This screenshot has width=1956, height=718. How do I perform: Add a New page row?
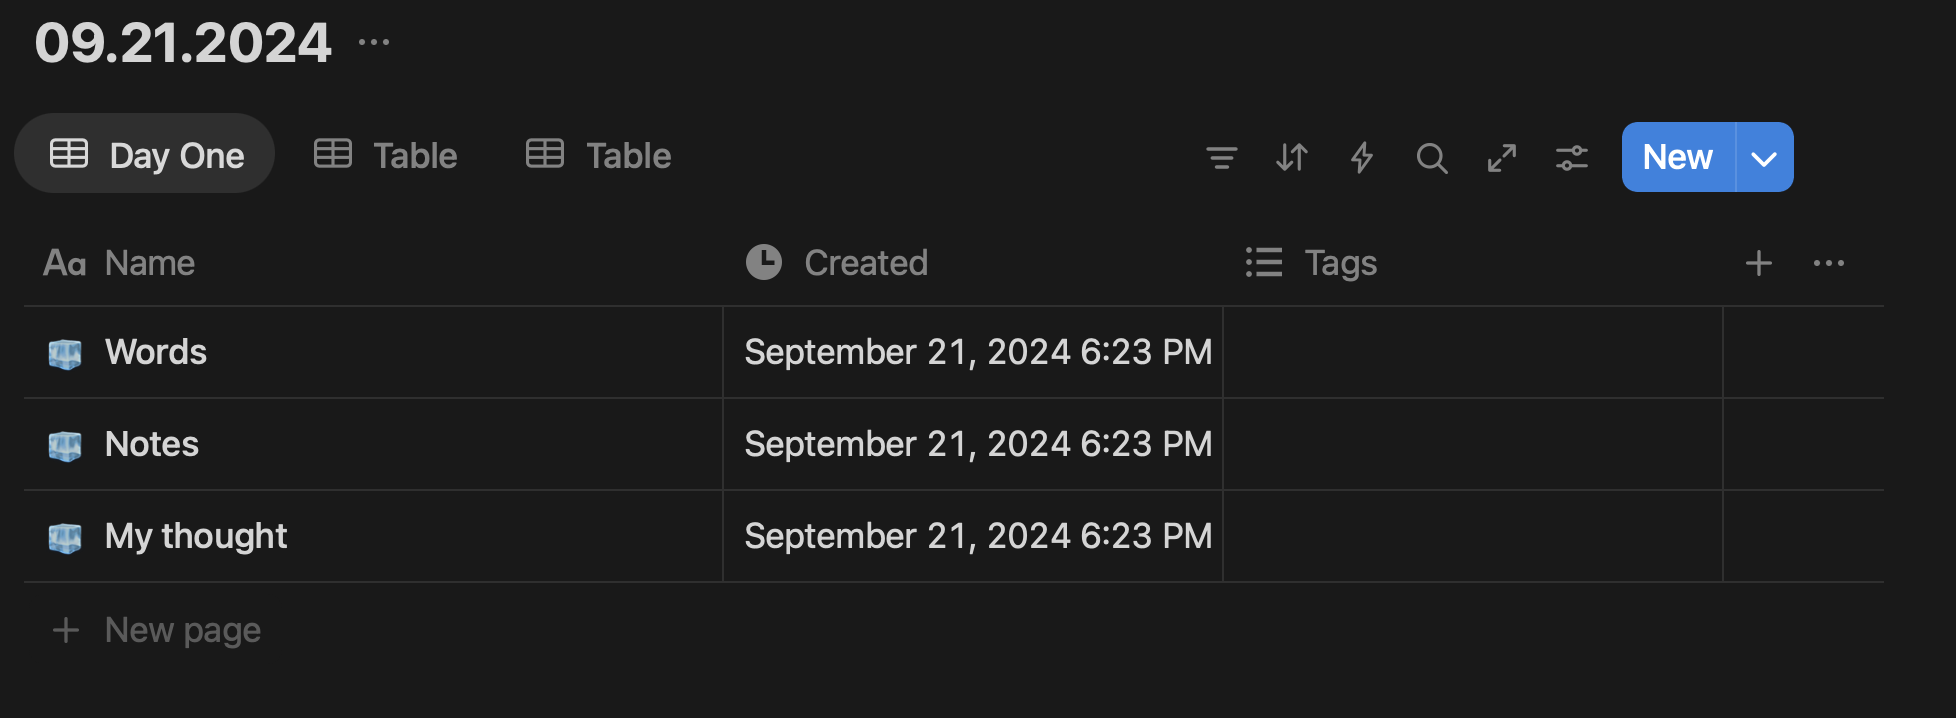pos(157,630)
